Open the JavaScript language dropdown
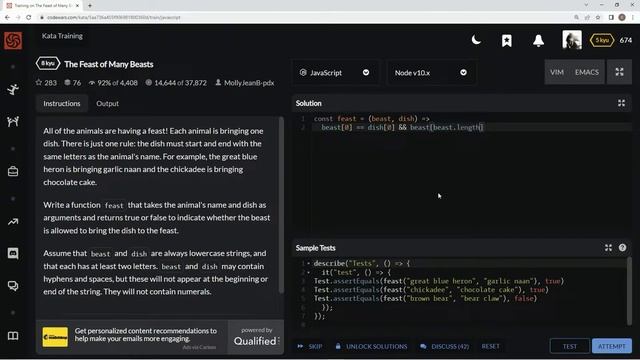The width and height of the screenshot is (640, 360). coord(335,73)
